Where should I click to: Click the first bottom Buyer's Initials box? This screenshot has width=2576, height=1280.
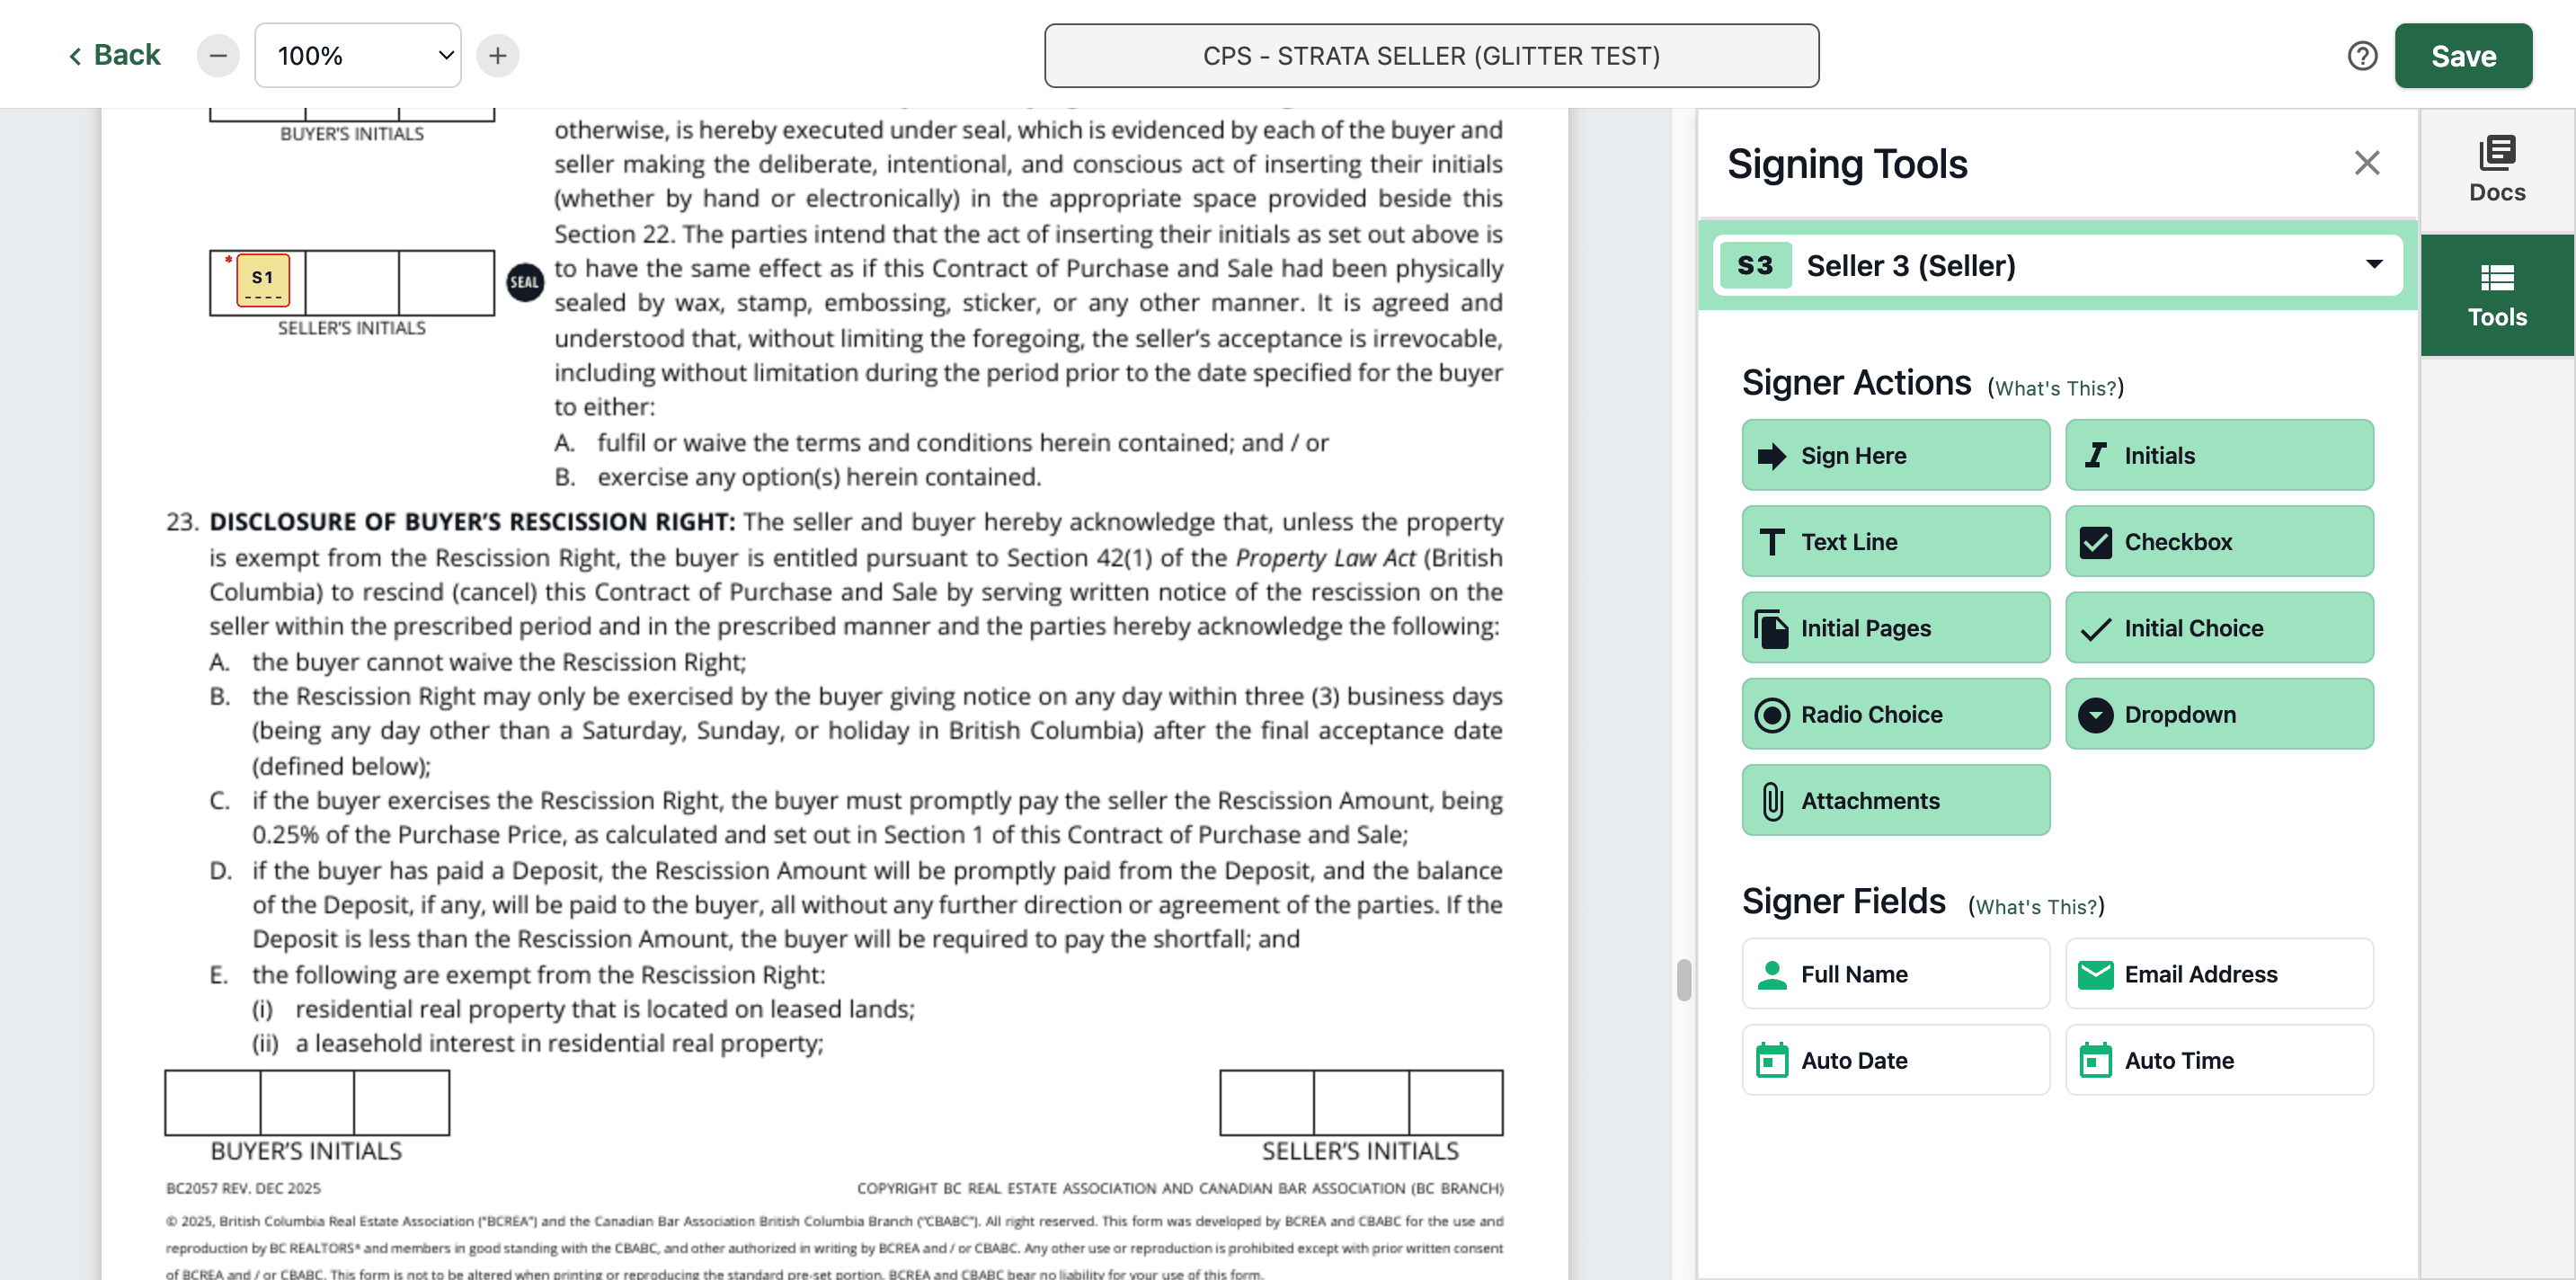pyautogui.click(x=213, y=1102)
